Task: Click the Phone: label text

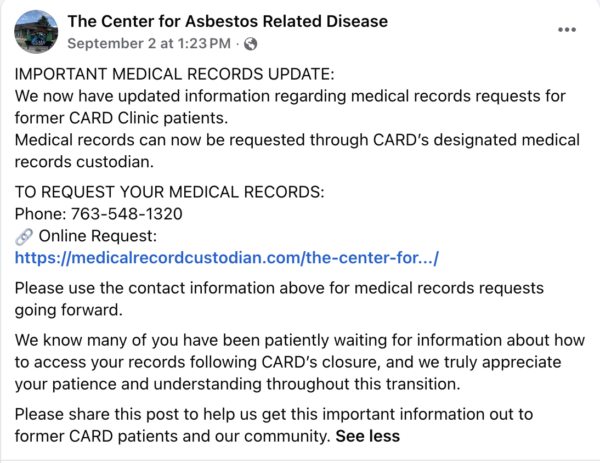Action: [x=41, y=214]
